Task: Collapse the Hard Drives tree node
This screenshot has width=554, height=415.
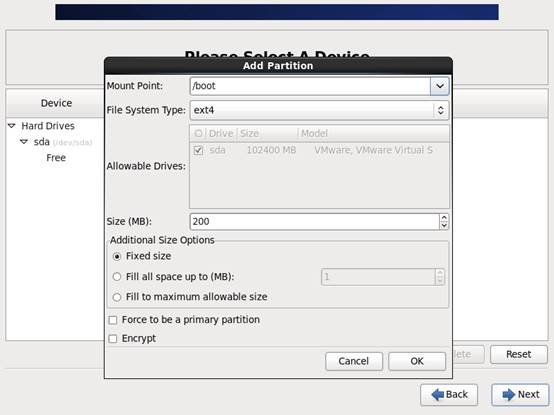Action: click(12, 126)
